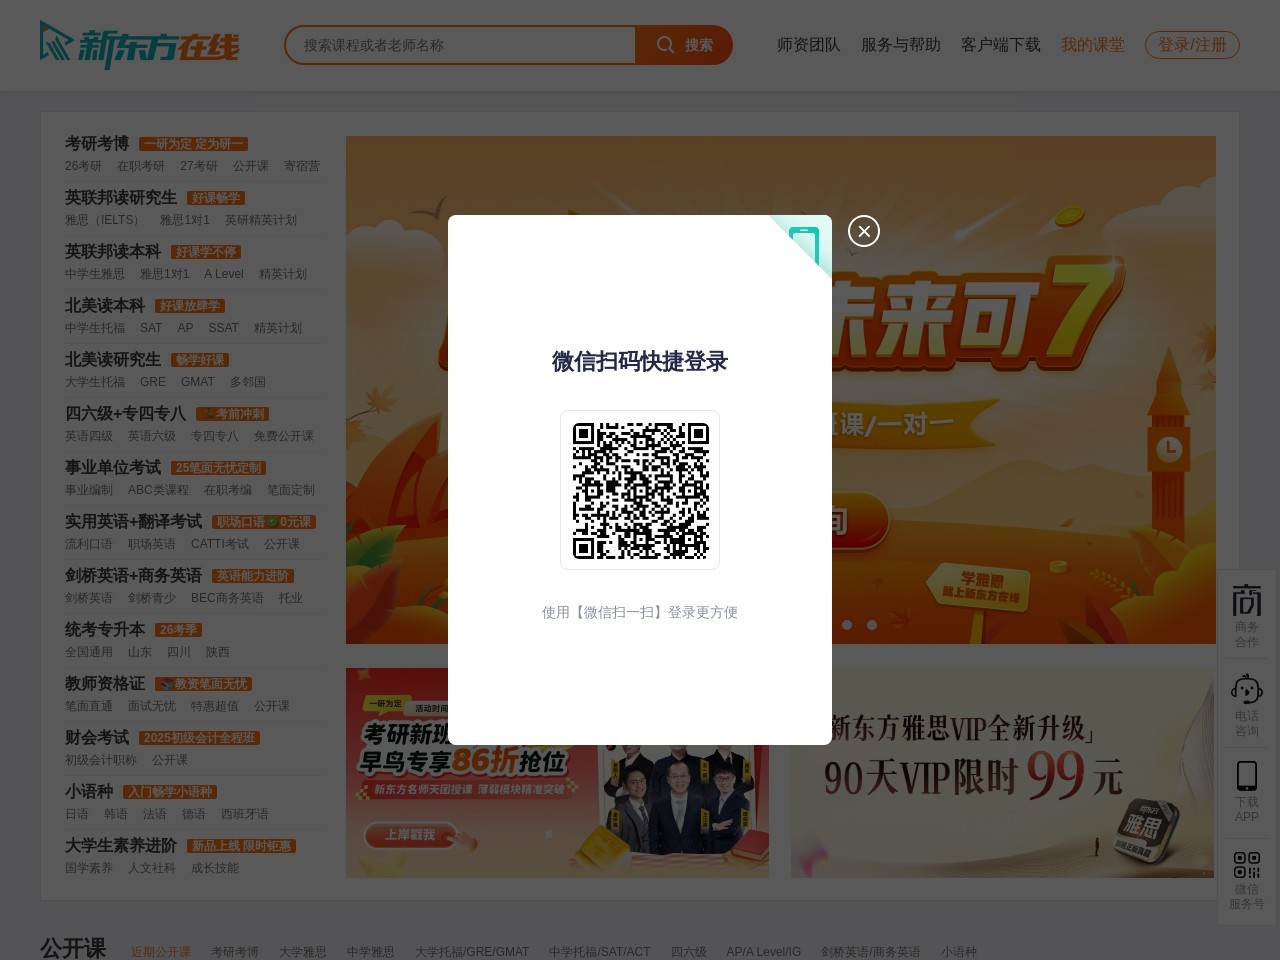1280x960 pixels.
Task: Select SAT sub-link
Action: (x=151, y=328)
